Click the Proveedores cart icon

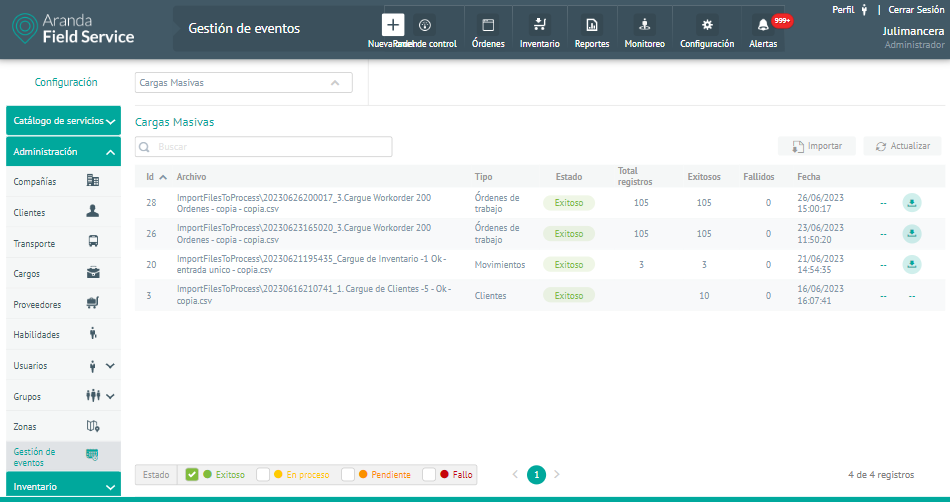(93, 302)
